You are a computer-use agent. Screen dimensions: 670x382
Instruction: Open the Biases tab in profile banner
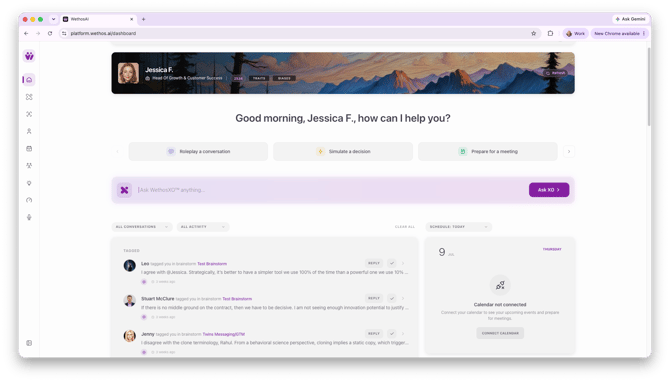284,78
